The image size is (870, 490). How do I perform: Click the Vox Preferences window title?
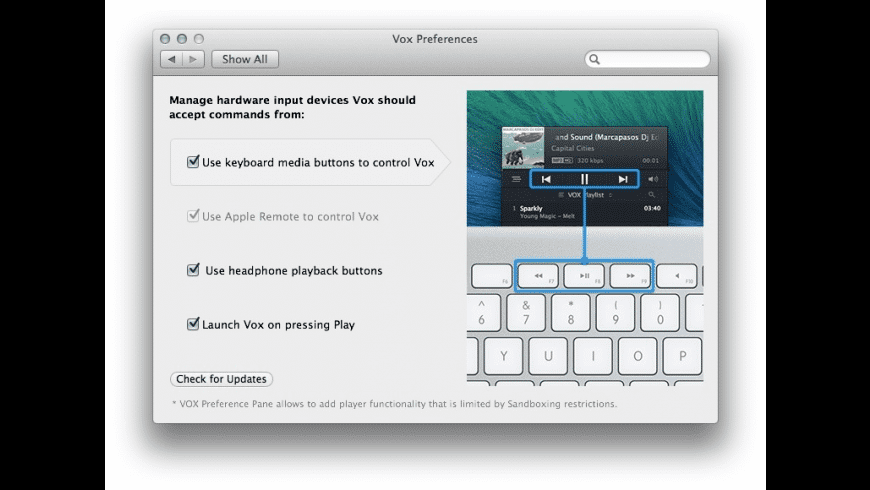[x=435, y=39]
